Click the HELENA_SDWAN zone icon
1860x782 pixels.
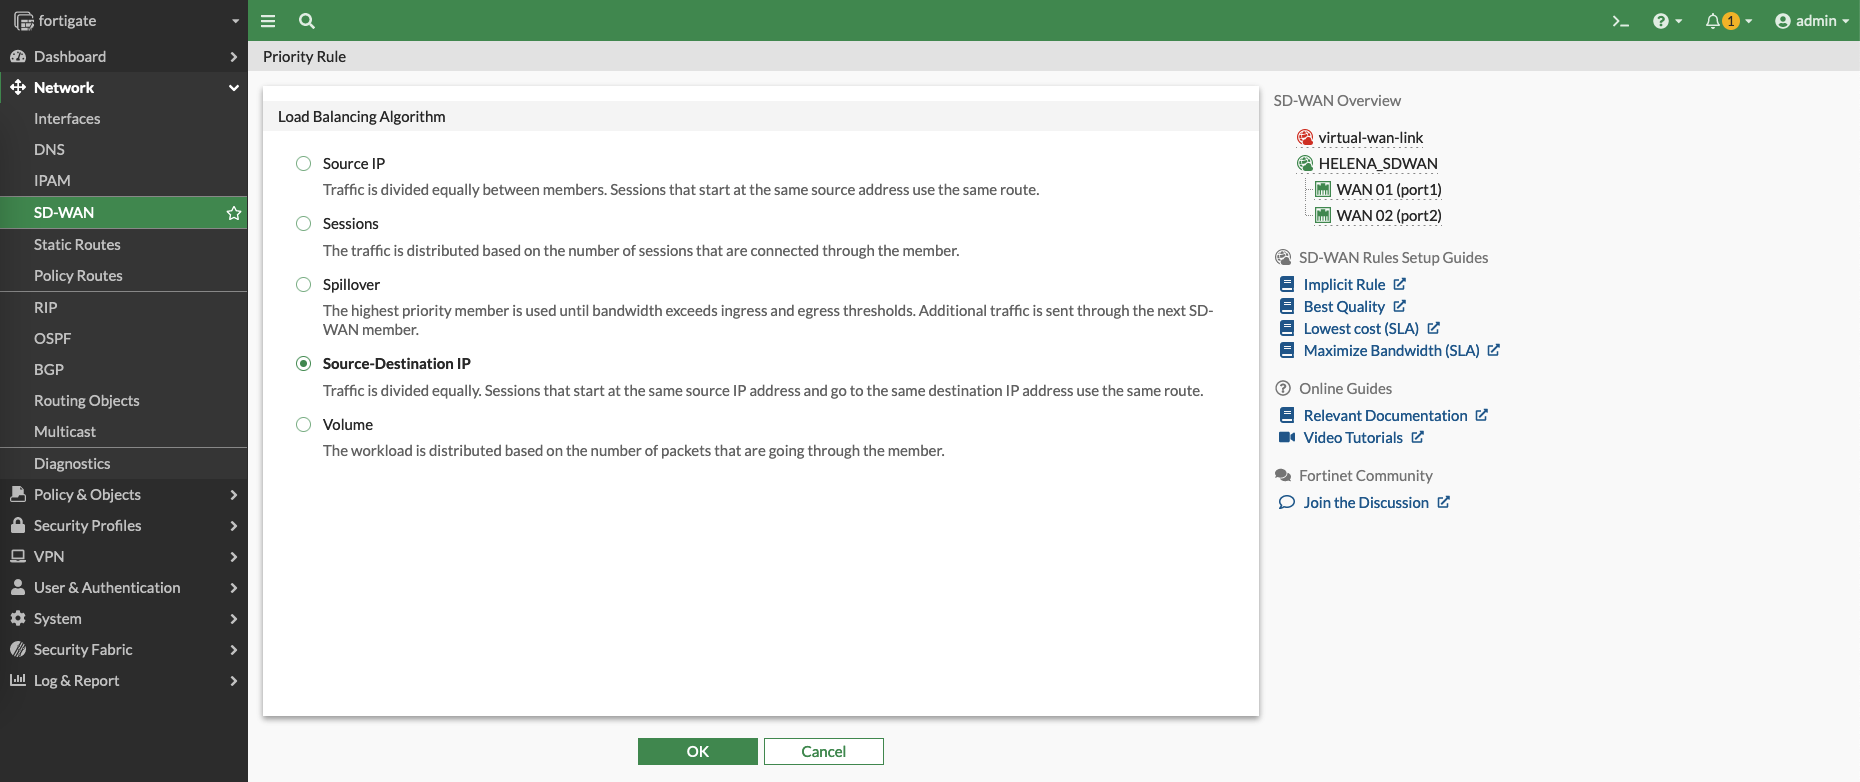(1305, 164)
